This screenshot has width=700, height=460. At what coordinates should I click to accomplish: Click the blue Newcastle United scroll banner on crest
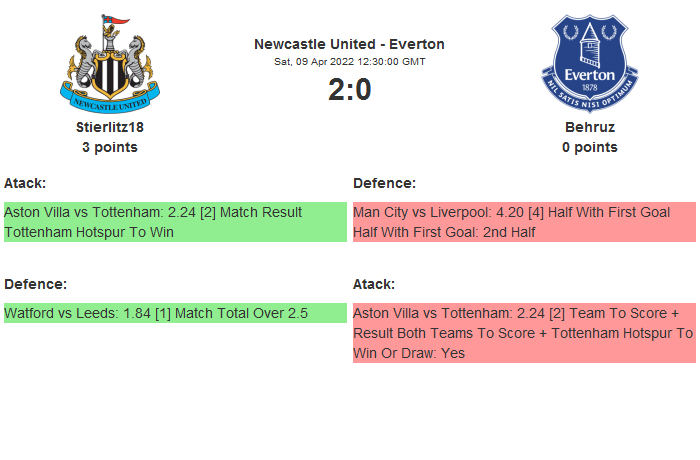(x=110, y=100)
